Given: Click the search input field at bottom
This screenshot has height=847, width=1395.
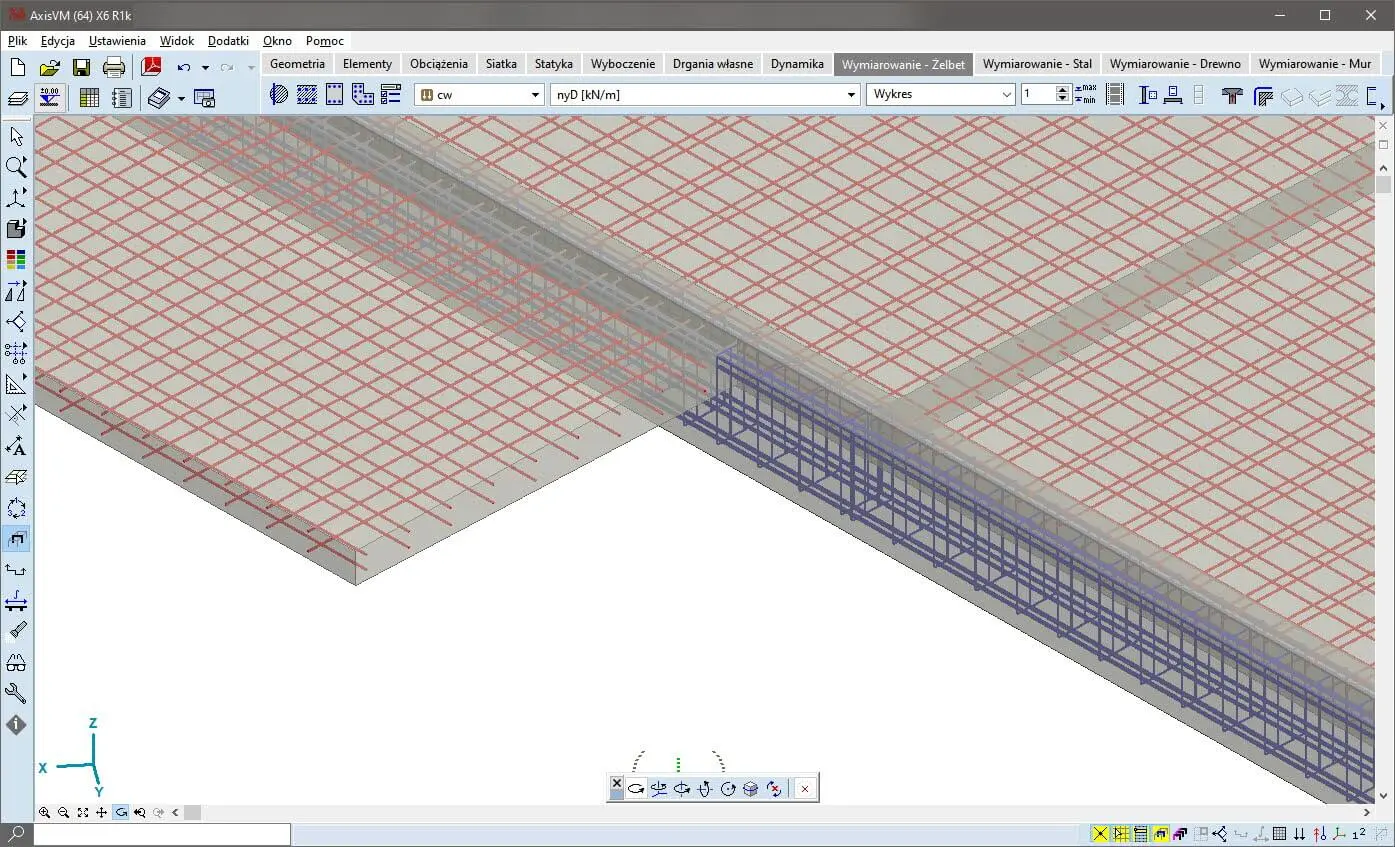Looking at the screenshot, I should point(162,833).
